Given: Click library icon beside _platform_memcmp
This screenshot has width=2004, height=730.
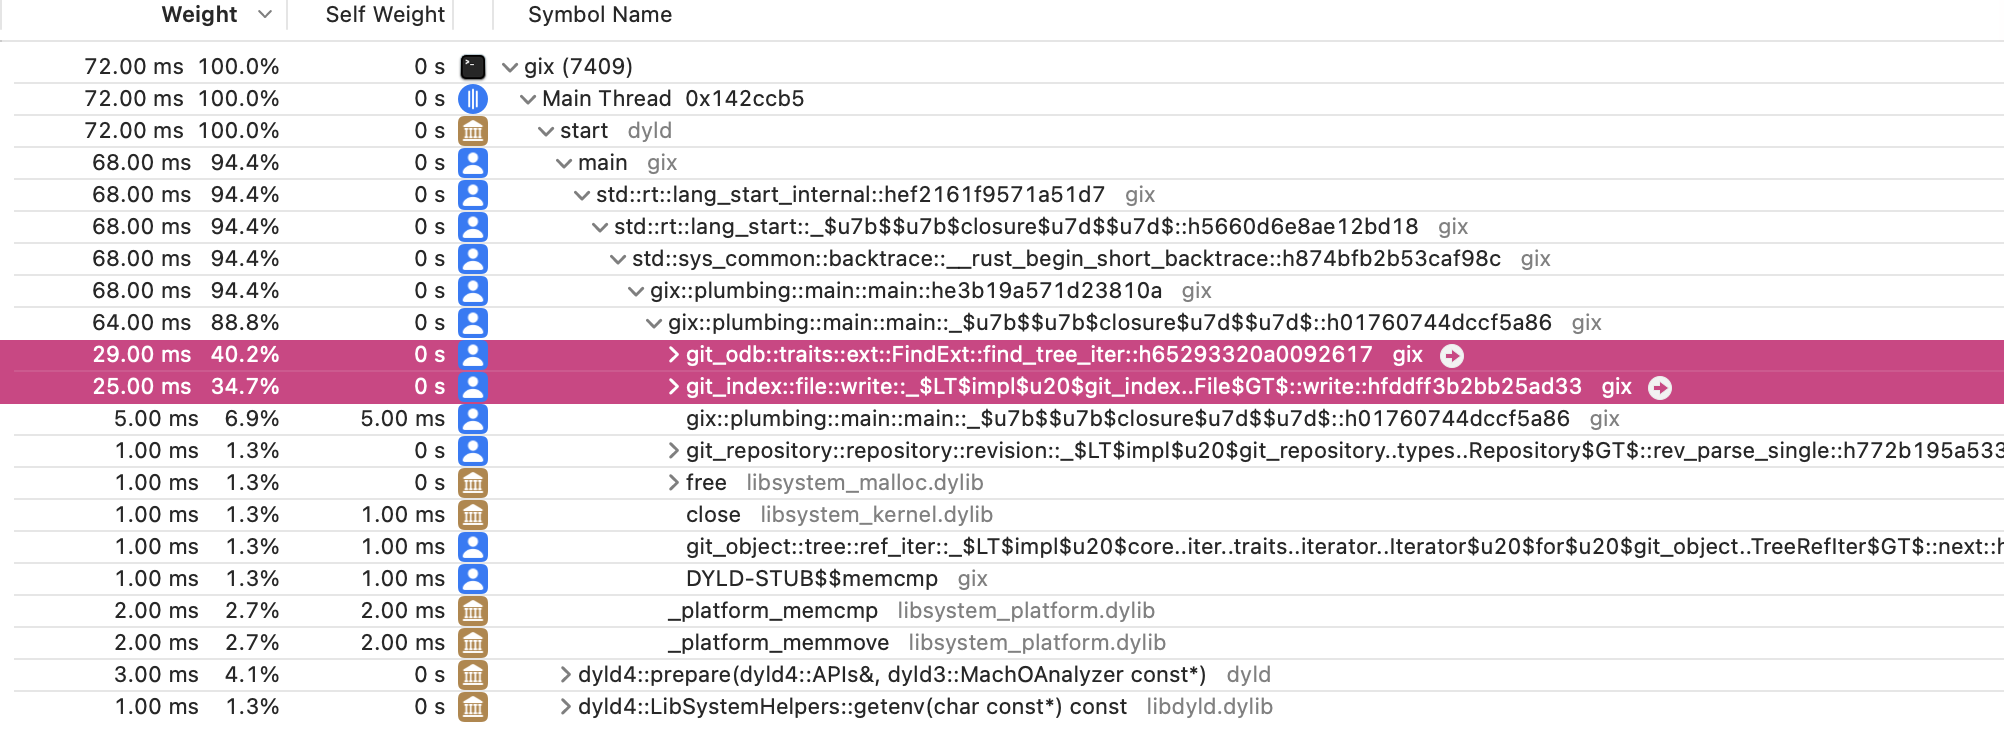Looking at the screenshot, I should coord(473,611).
